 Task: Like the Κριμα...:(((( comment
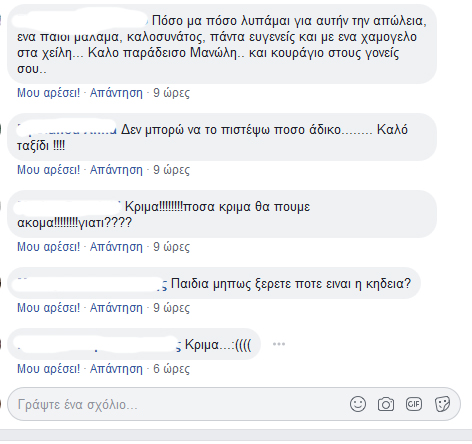click(49, 369)
